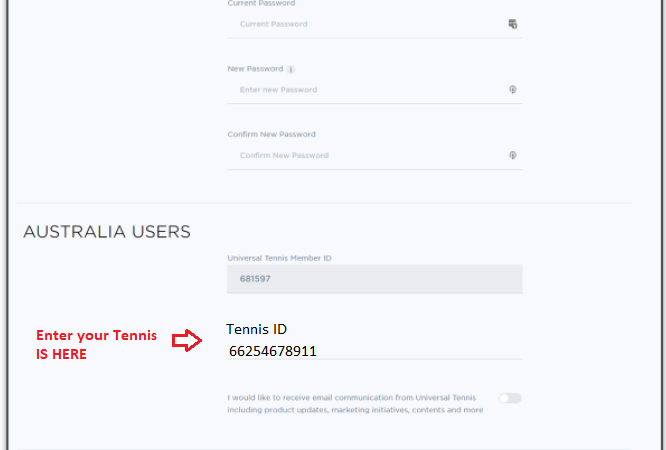The width and height of the screenshot is (666, 450).
Task: Click the Universal Tennis Member ID box 681597
Action: click(374, 279)
